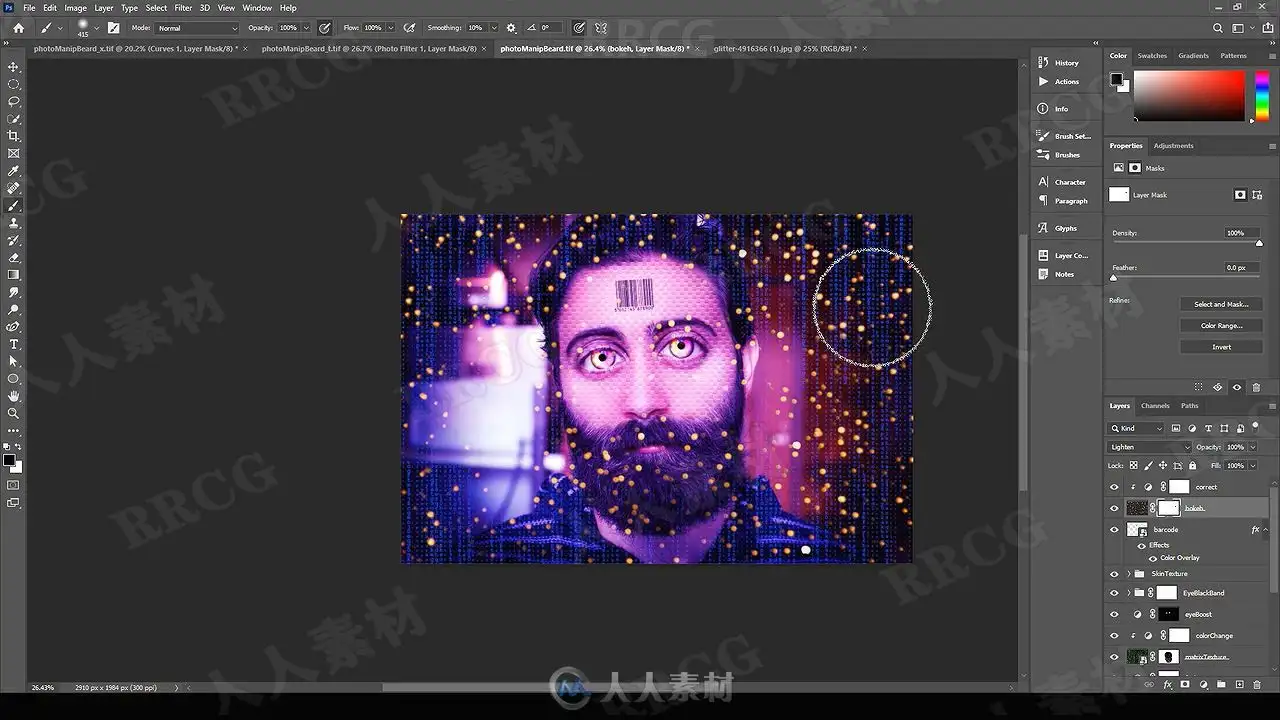Viewport: 1280px width, 720px height.
Task: Expand the SkinTexture group
Action: pyautogui.click(x=1128, y=574)
